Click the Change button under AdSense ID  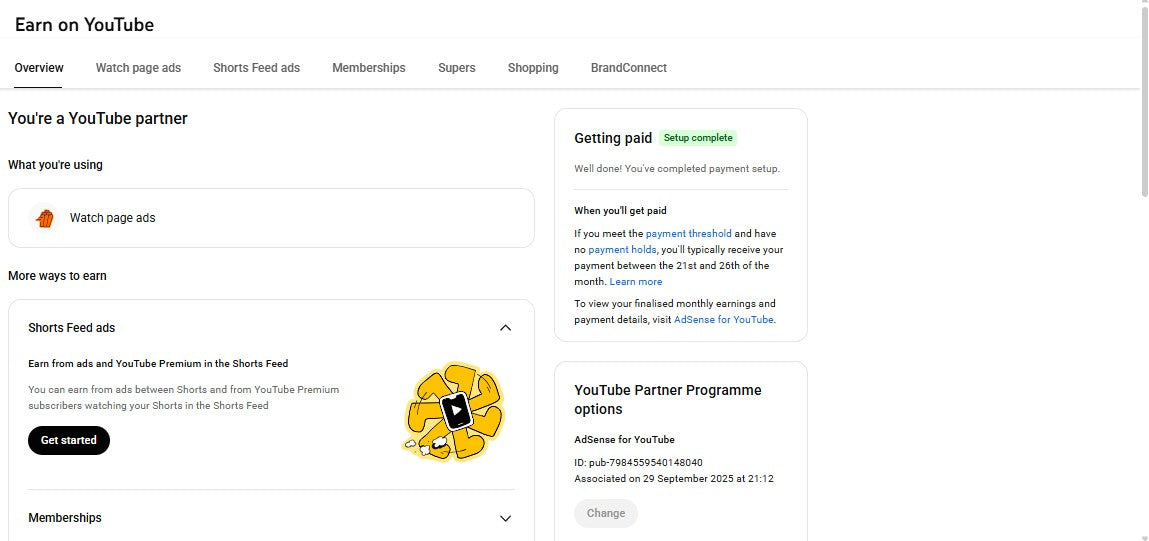[605, 513]
